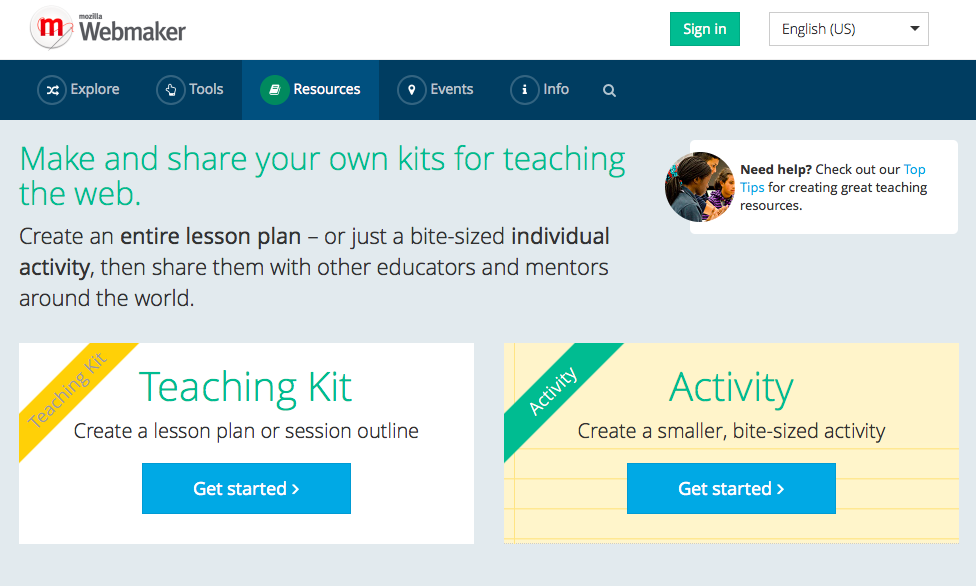Click Get started under Teaching Kit
Image resolution: width=976 pixels, height=586 pixels.
click(x=246, y=488)
